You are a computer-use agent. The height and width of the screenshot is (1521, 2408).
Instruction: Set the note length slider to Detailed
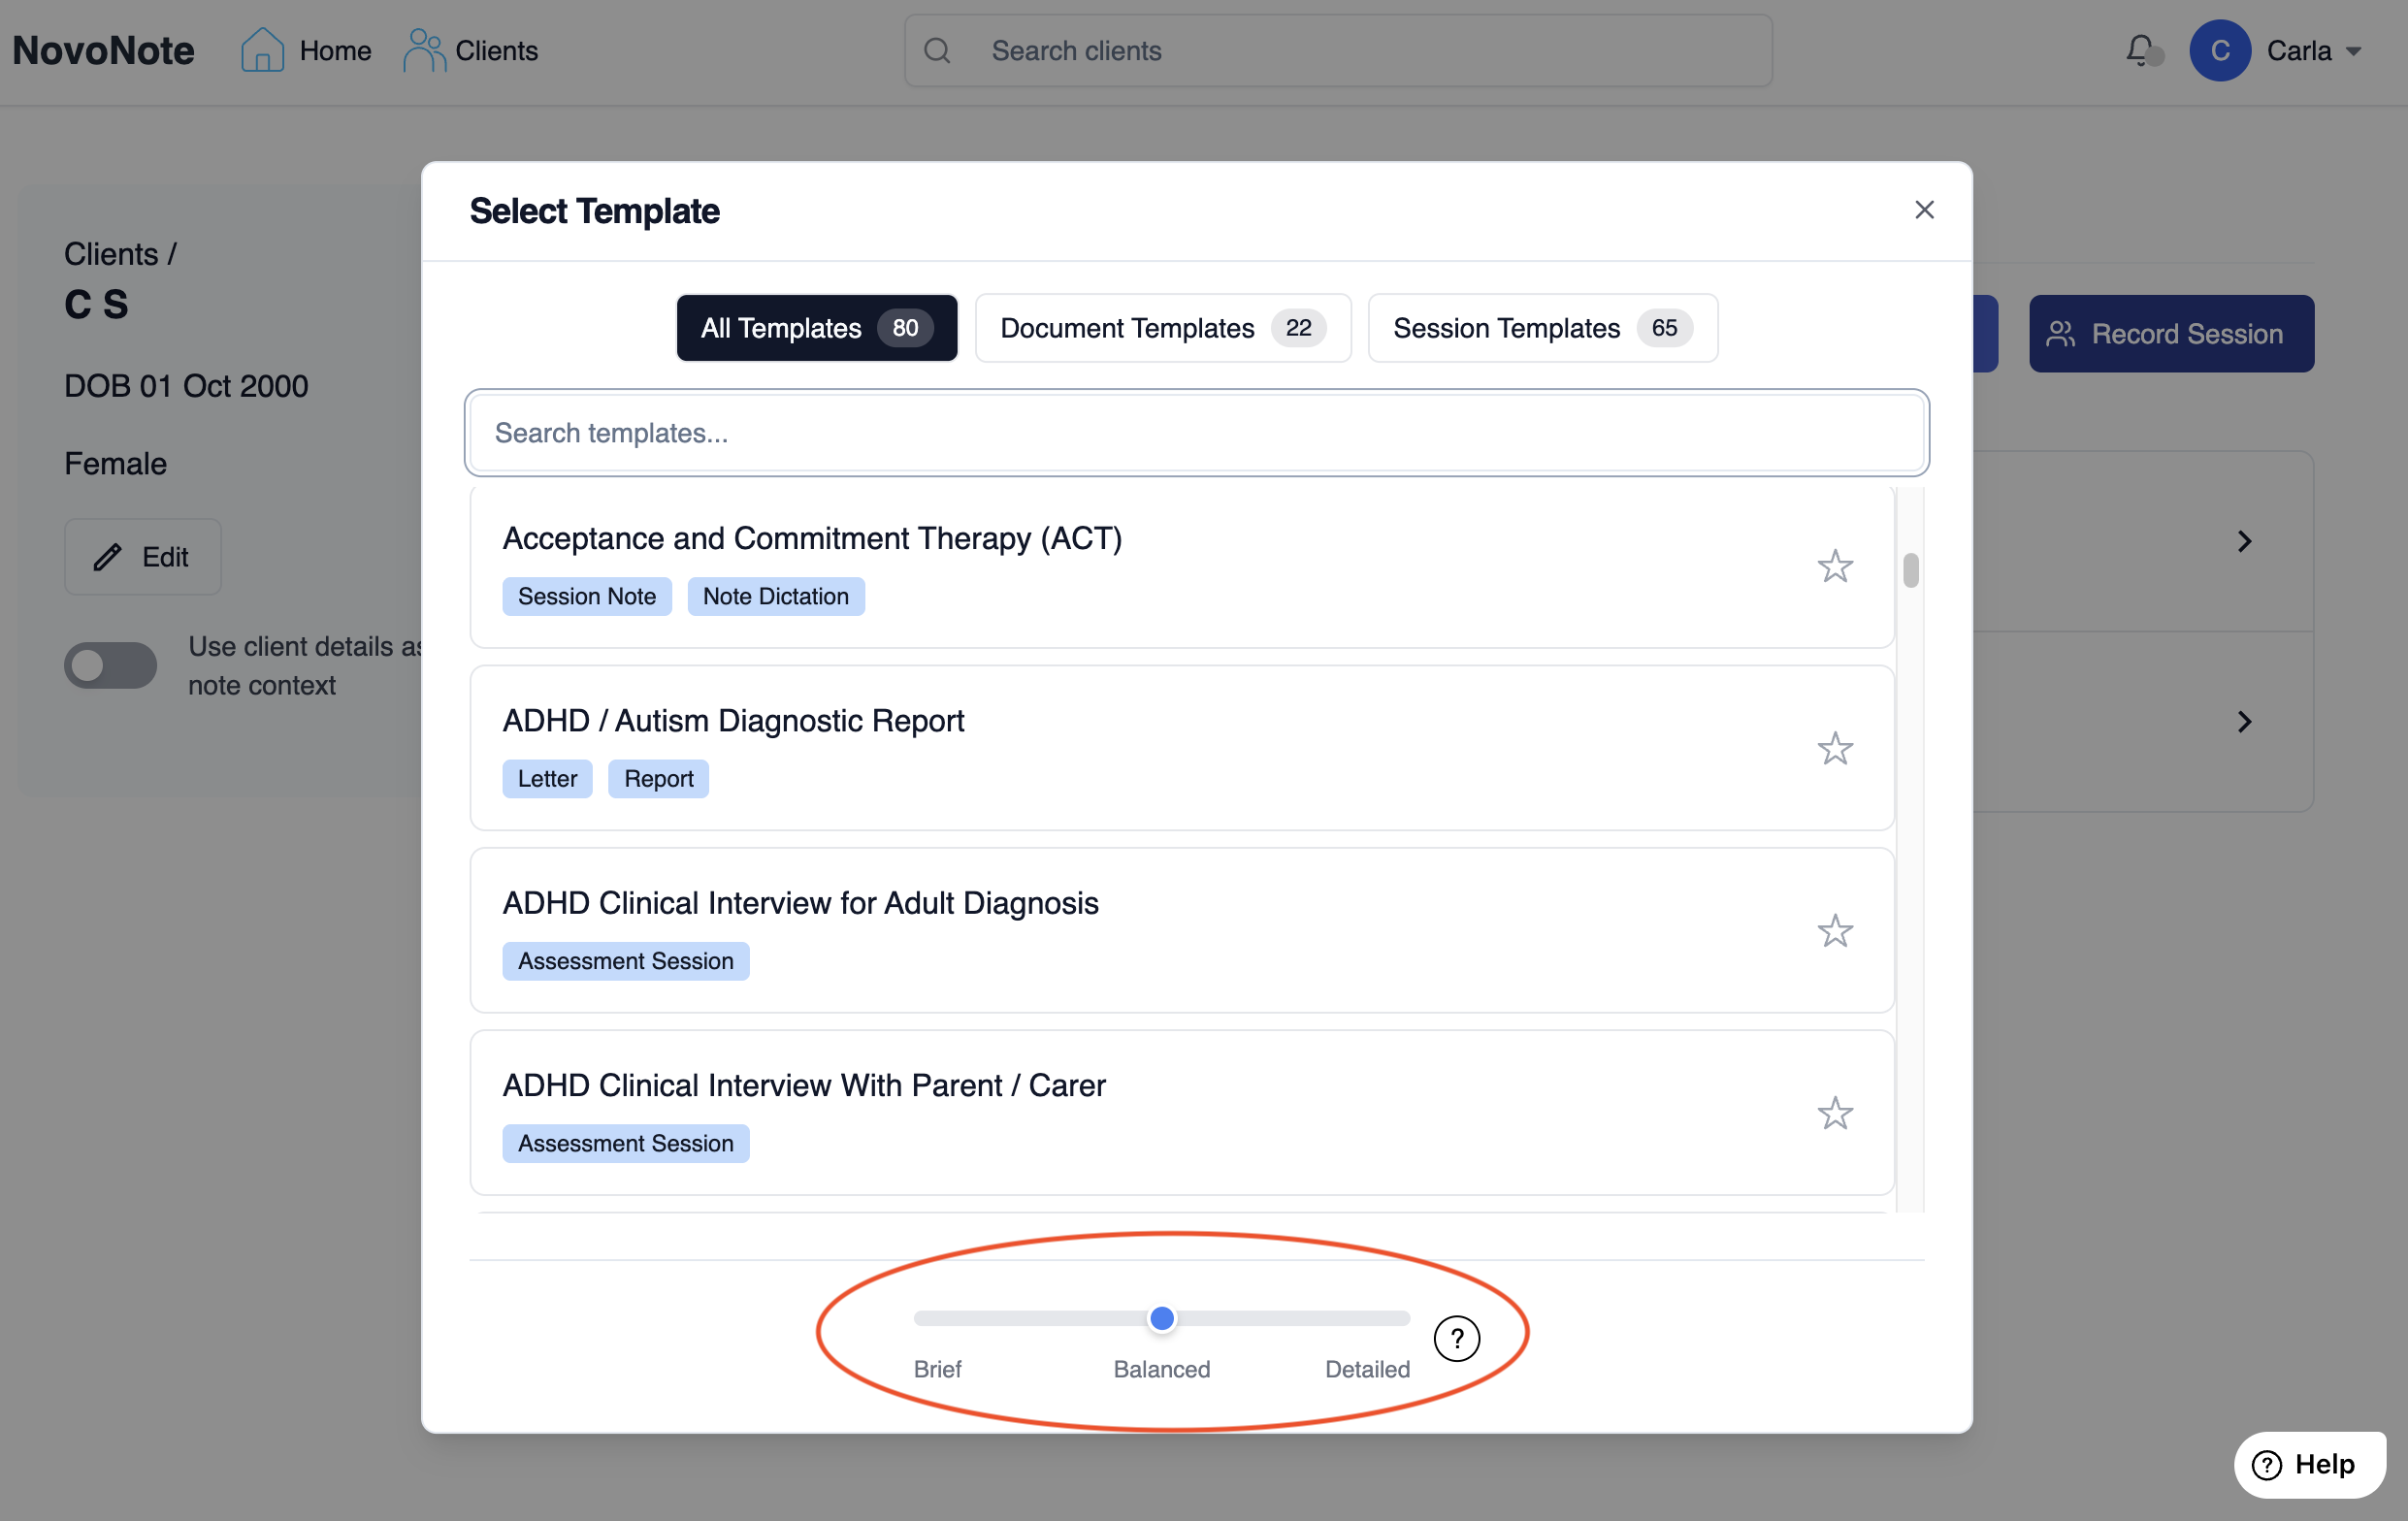[x=1406, y=1318]
